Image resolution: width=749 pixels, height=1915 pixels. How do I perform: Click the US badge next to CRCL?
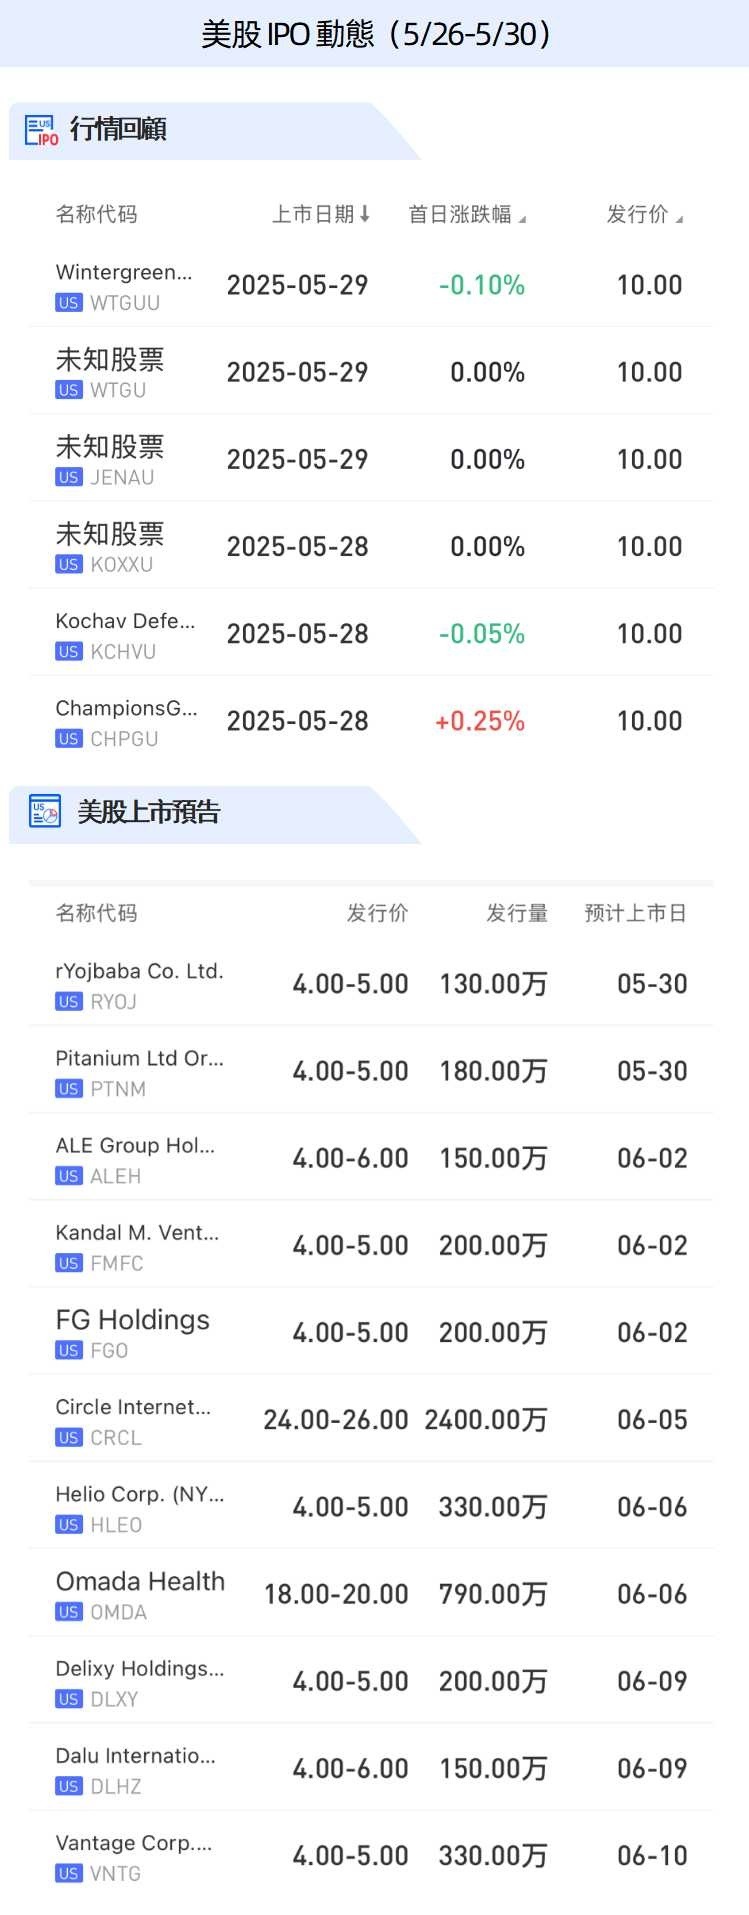[x=68, y=1438]
